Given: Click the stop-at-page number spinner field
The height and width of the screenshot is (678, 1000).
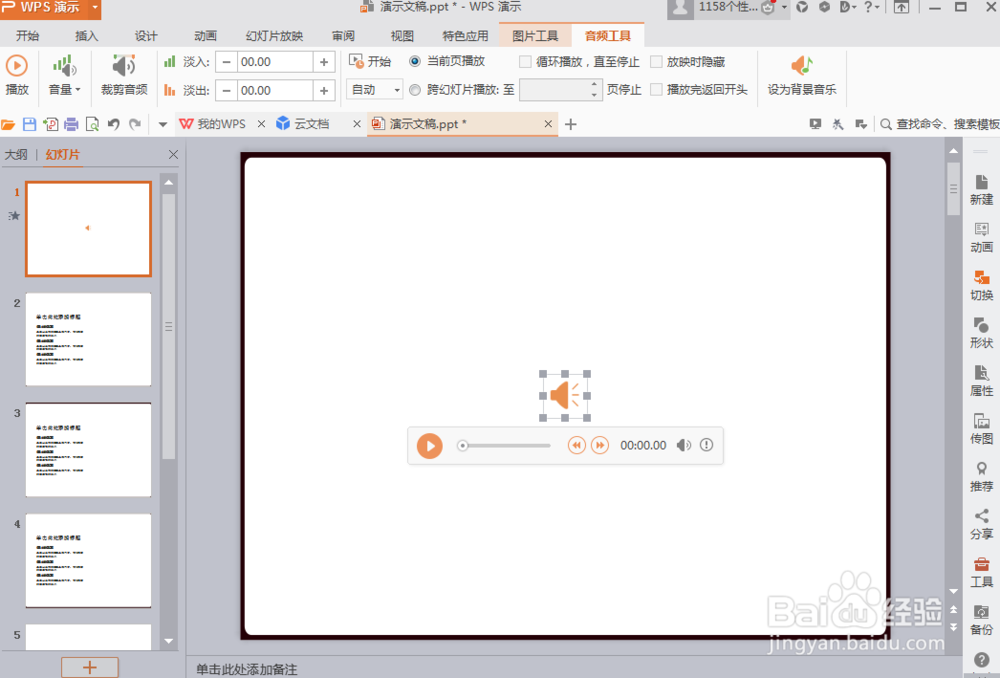Looking at the screenshot, I should (561, 89).
